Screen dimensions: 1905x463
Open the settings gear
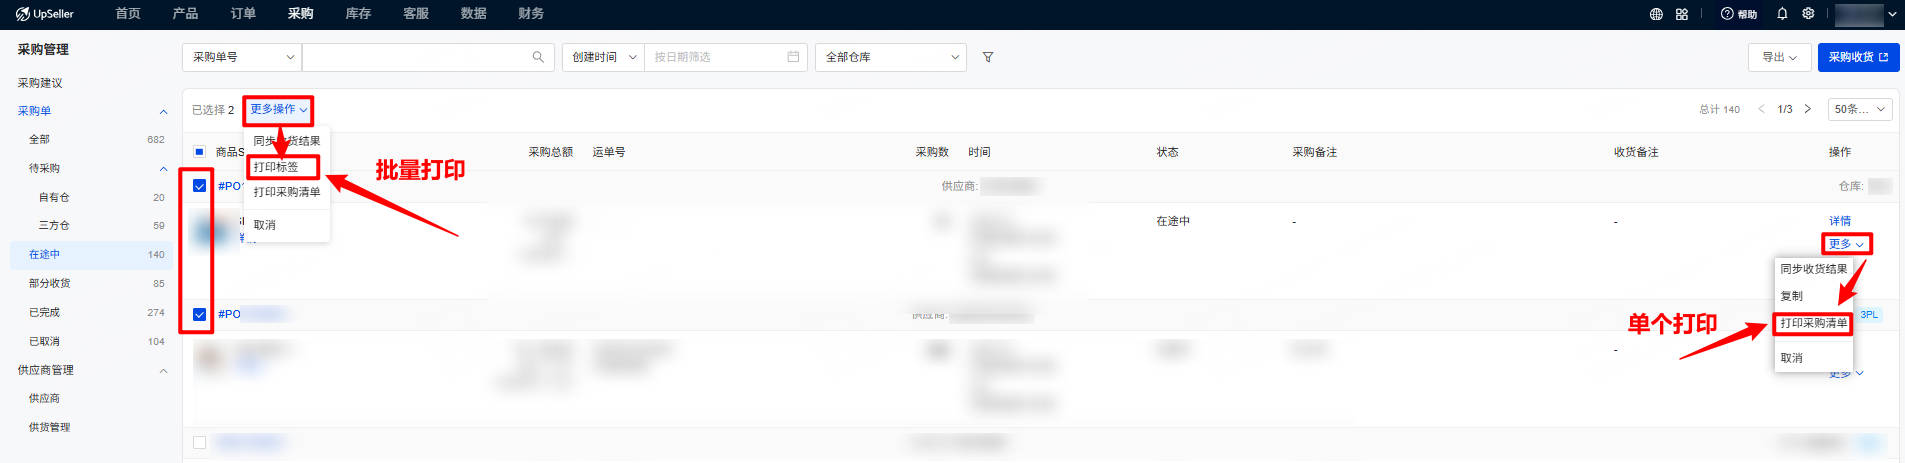(x=1808, y=14)
